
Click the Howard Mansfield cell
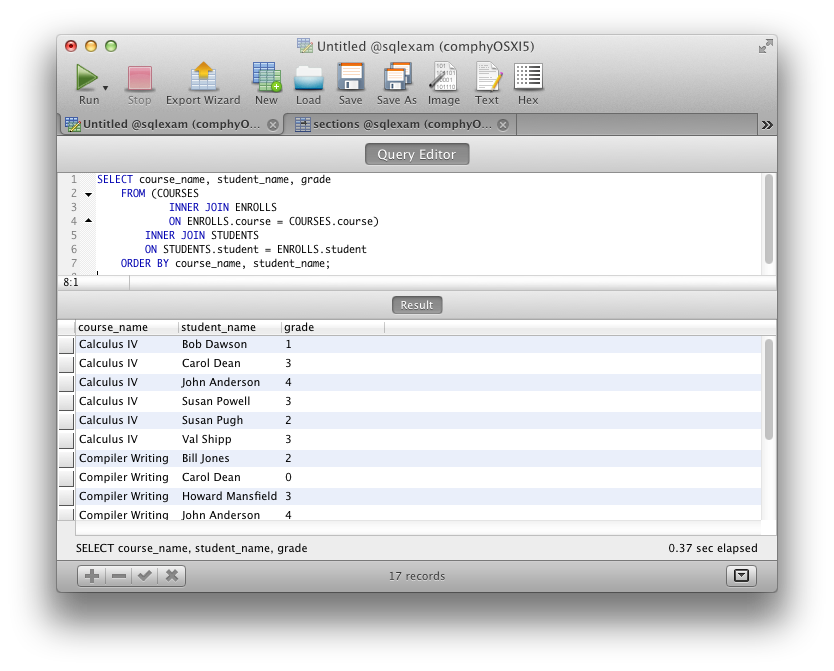pyautogui.click(x=229, y=497)
